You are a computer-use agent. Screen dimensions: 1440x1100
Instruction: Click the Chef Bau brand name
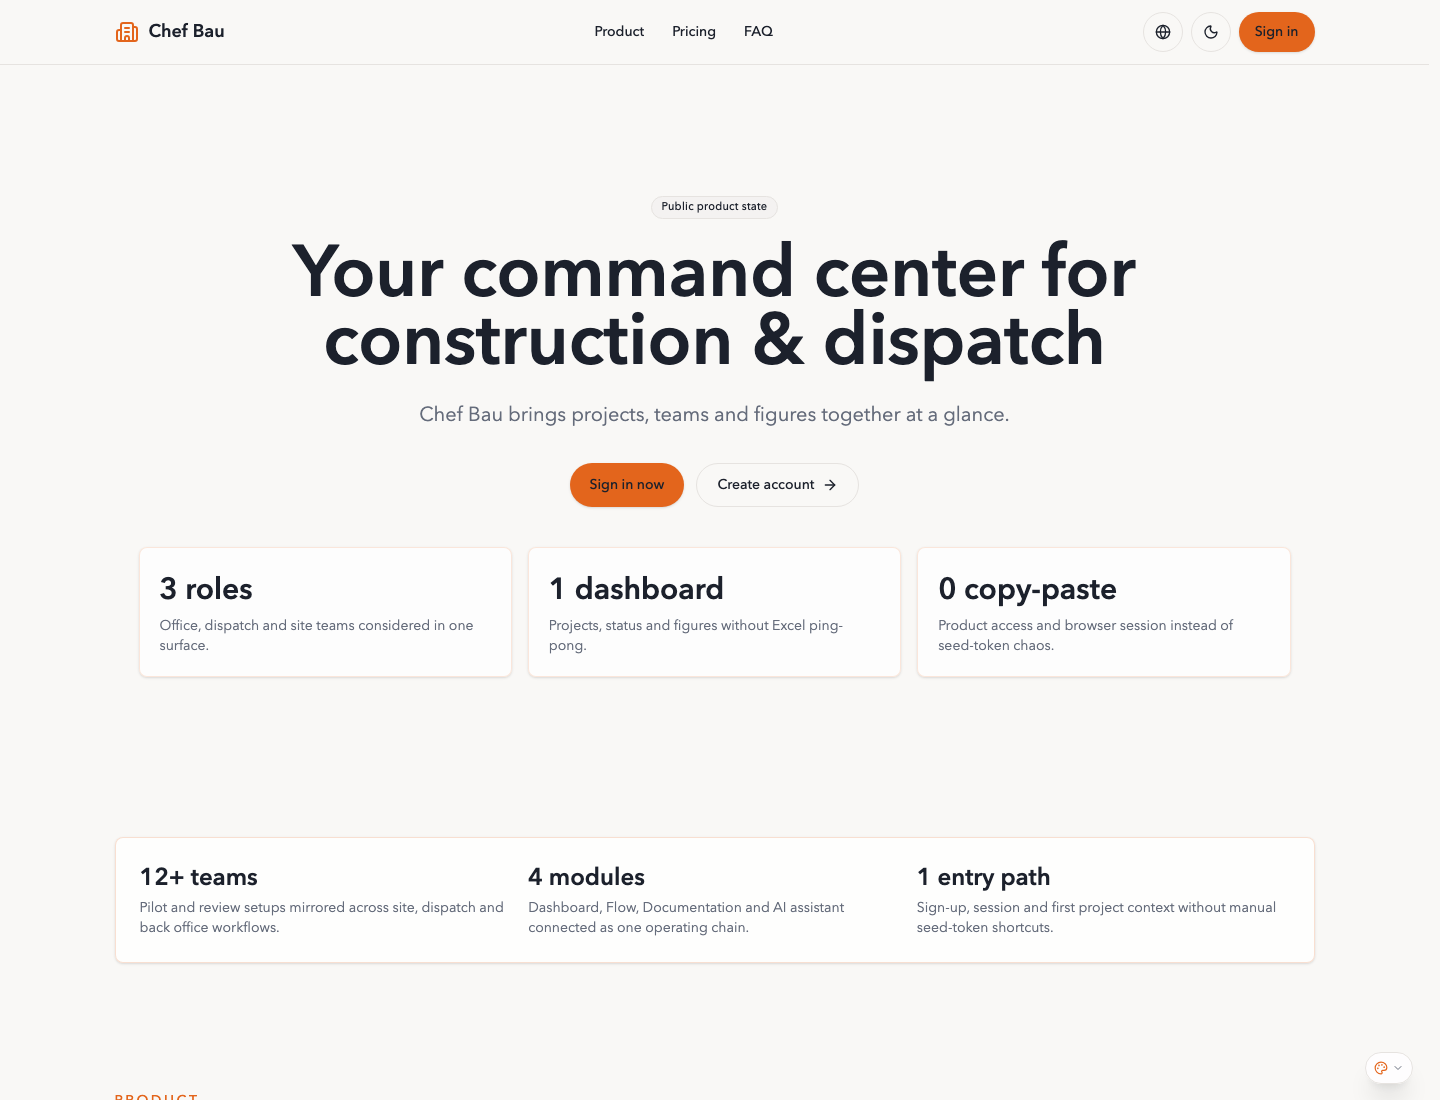pyautogui.click(x=187, y=32)
